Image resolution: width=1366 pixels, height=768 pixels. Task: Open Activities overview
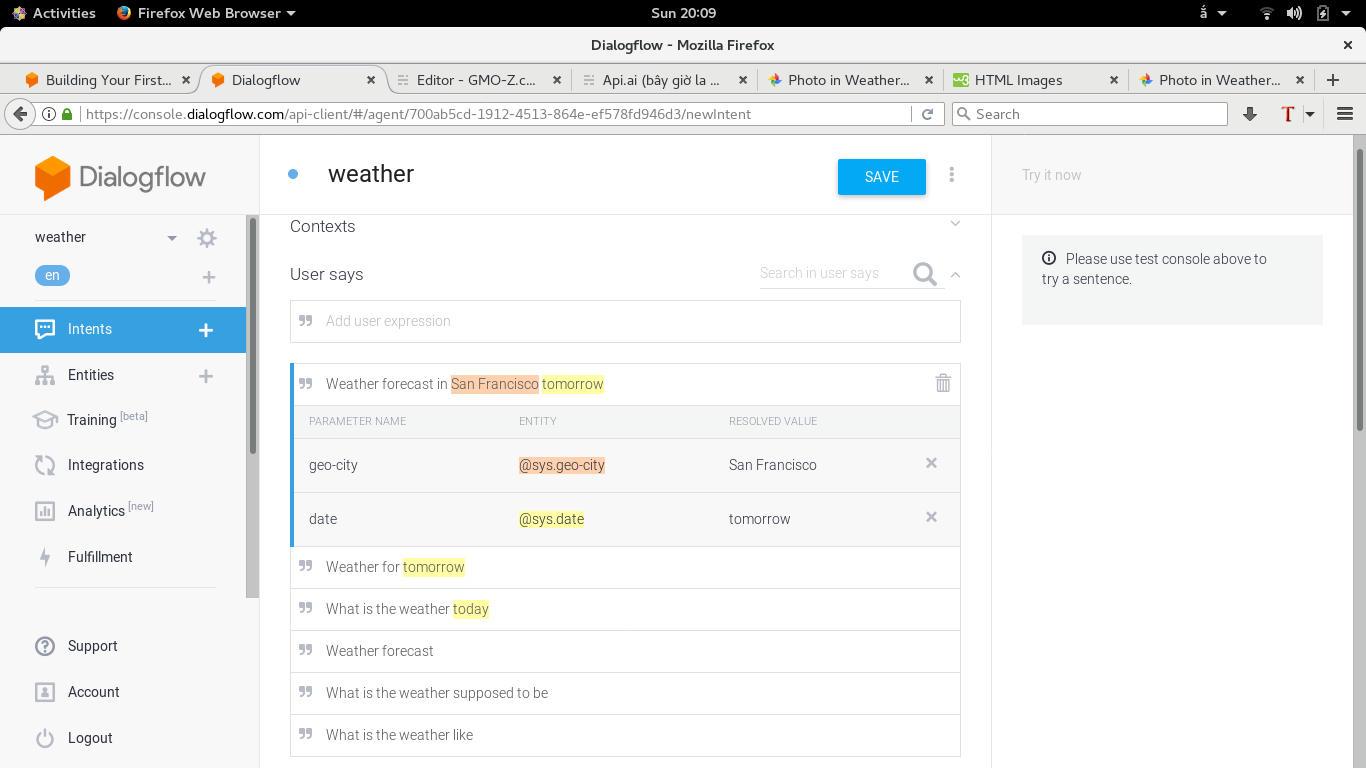pyautogui.click(x=53, y=13)
